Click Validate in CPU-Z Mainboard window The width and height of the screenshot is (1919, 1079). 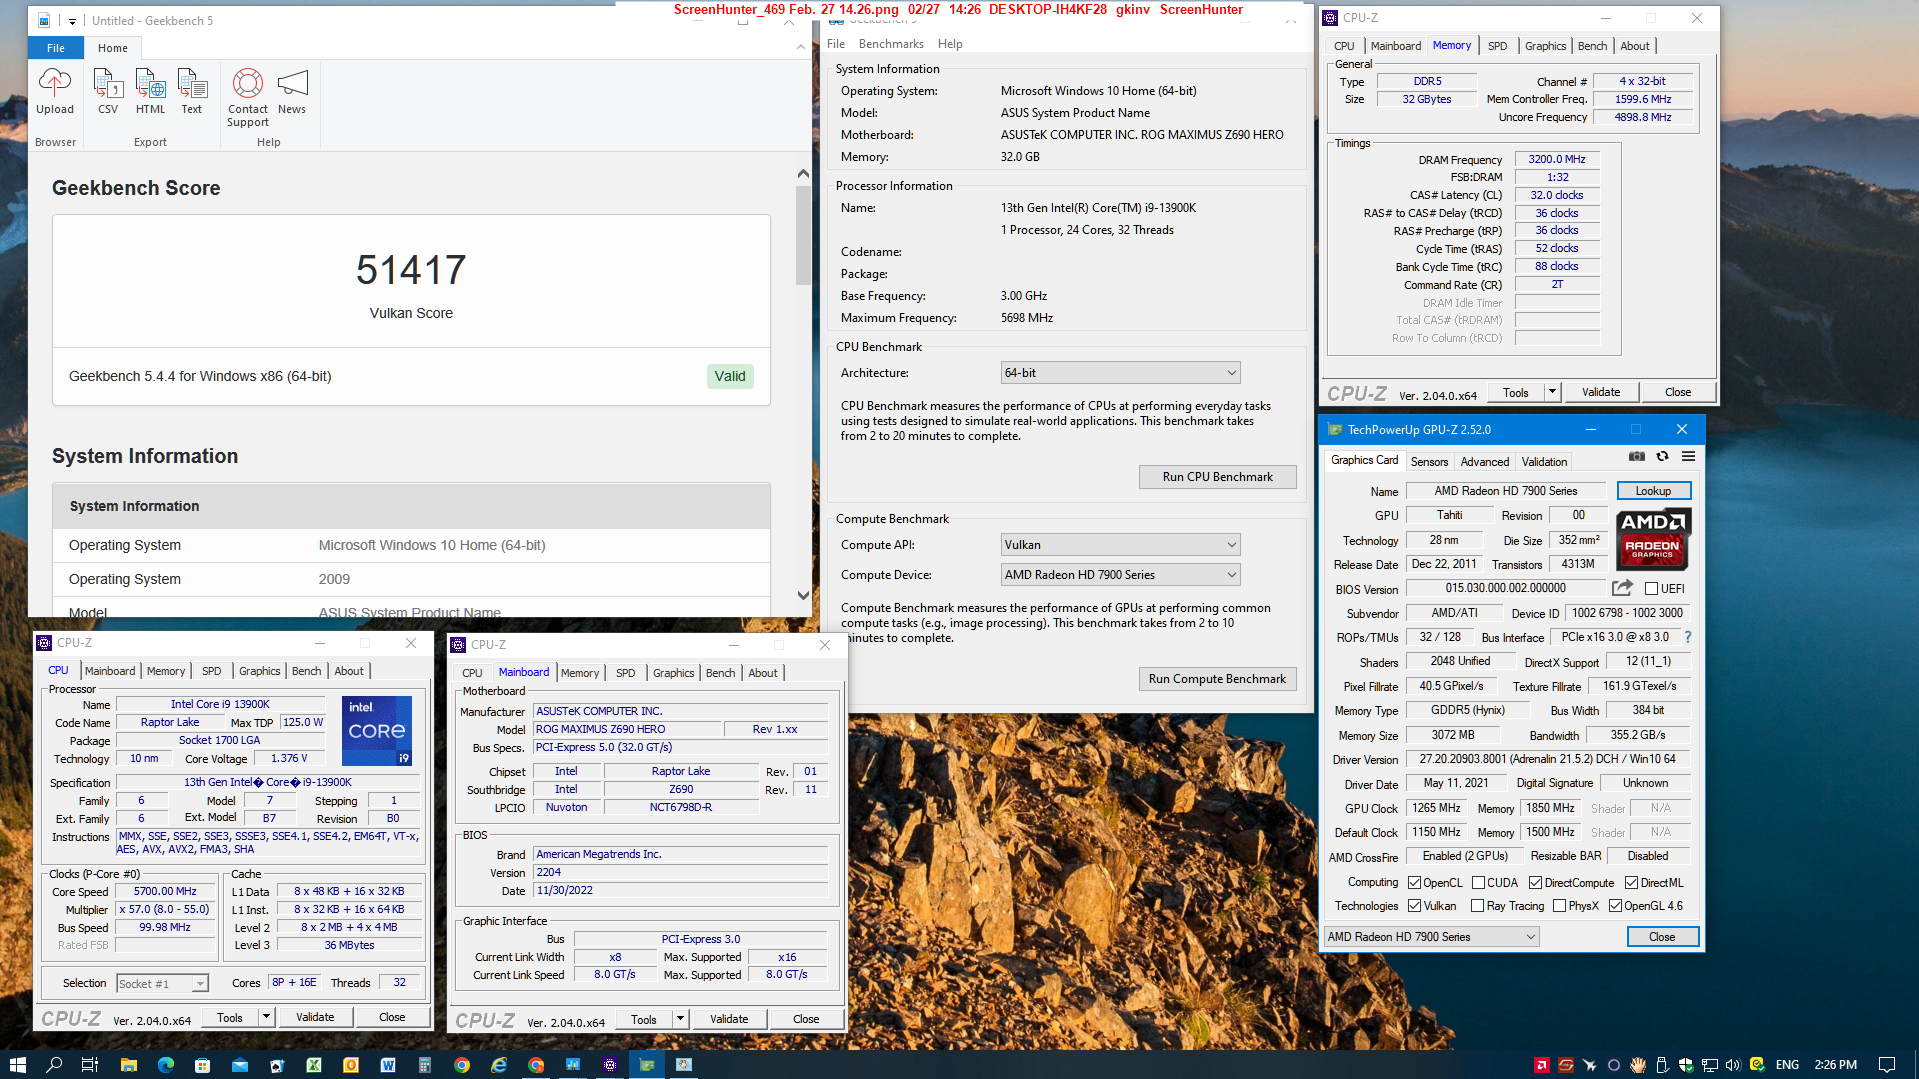tap(729, 1019)
